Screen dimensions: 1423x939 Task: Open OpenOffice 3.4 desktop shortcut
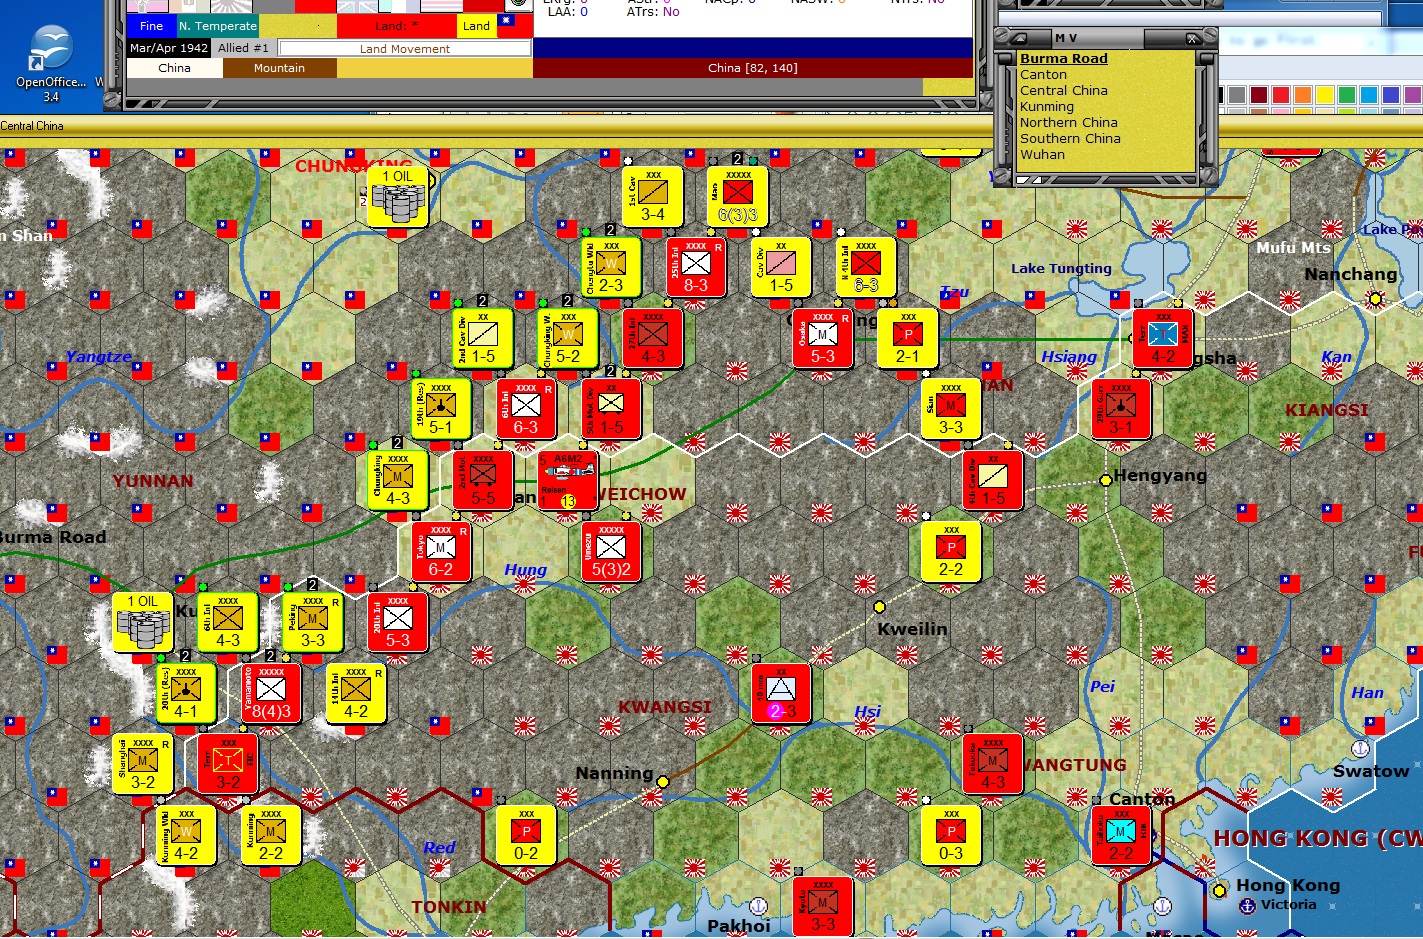(51, 65)
